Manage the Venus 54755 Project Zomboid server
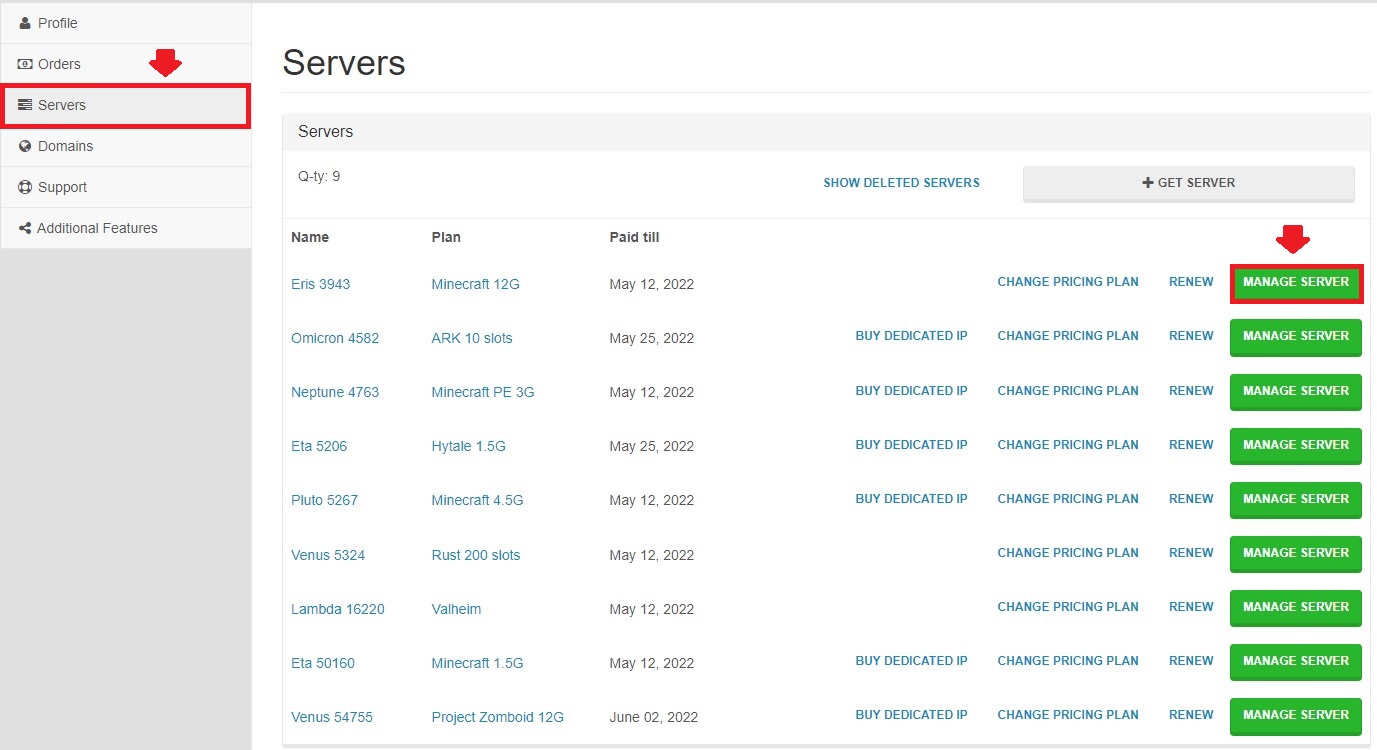This screenshot has width=1377, height=750. coord(1296,716)
